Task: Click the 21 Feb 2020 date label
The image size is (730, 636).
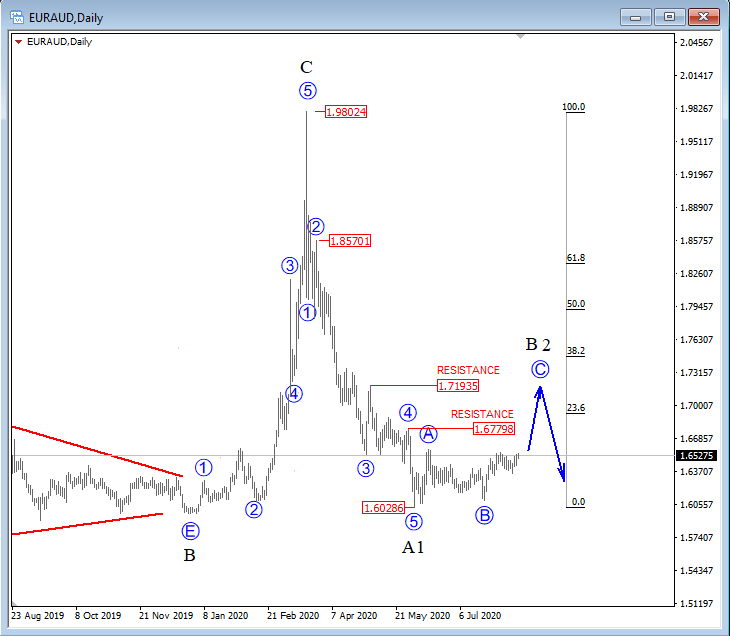Action: pos(291,616)
